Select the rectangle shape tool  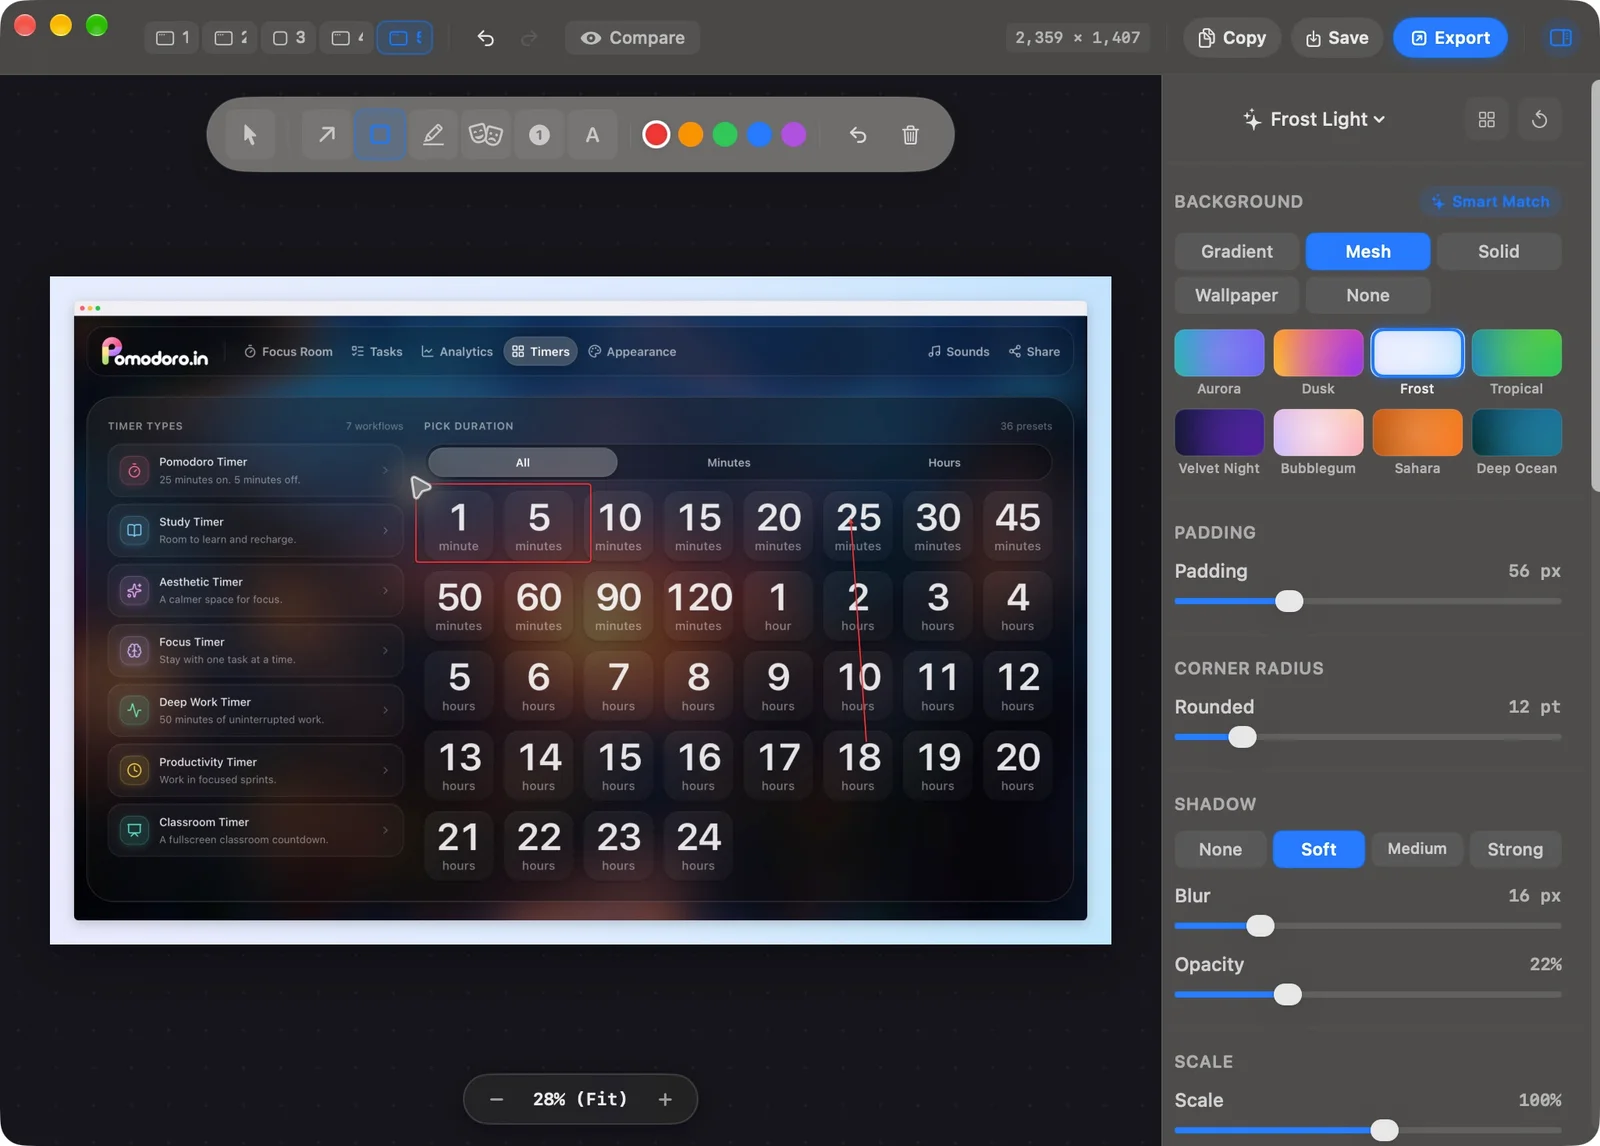point(380,134)
